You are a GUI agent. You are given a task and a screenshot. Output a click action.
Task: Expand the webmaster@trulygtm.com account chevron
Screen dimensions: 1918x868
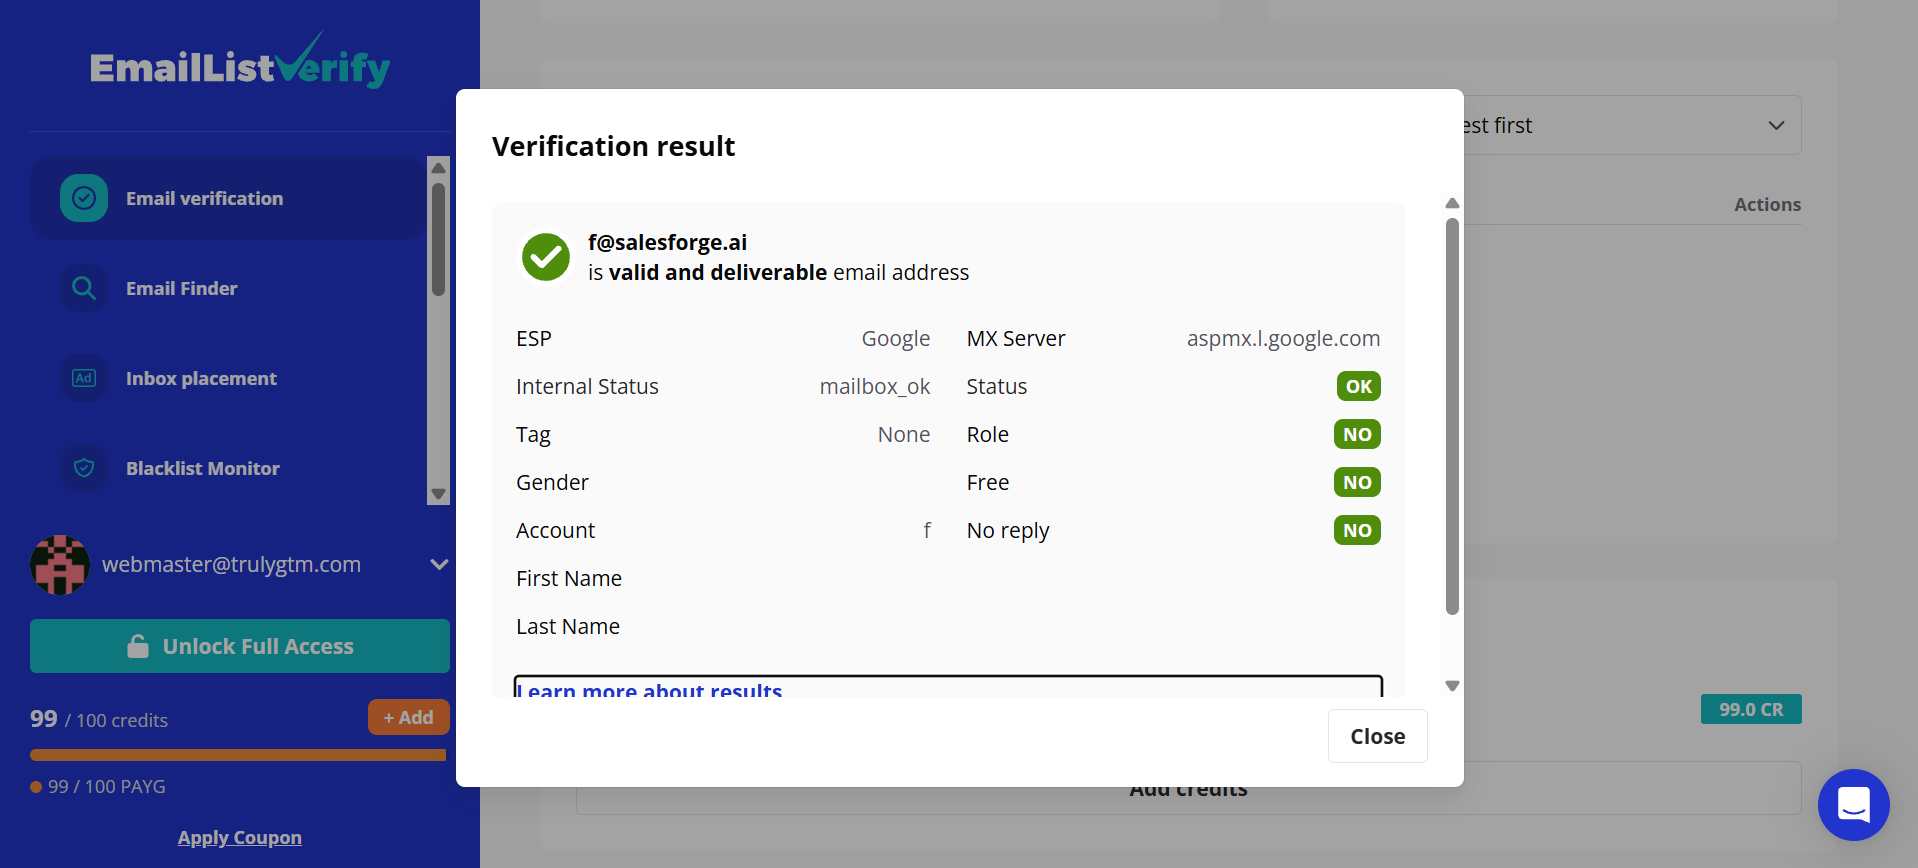(x=438, y=564)
